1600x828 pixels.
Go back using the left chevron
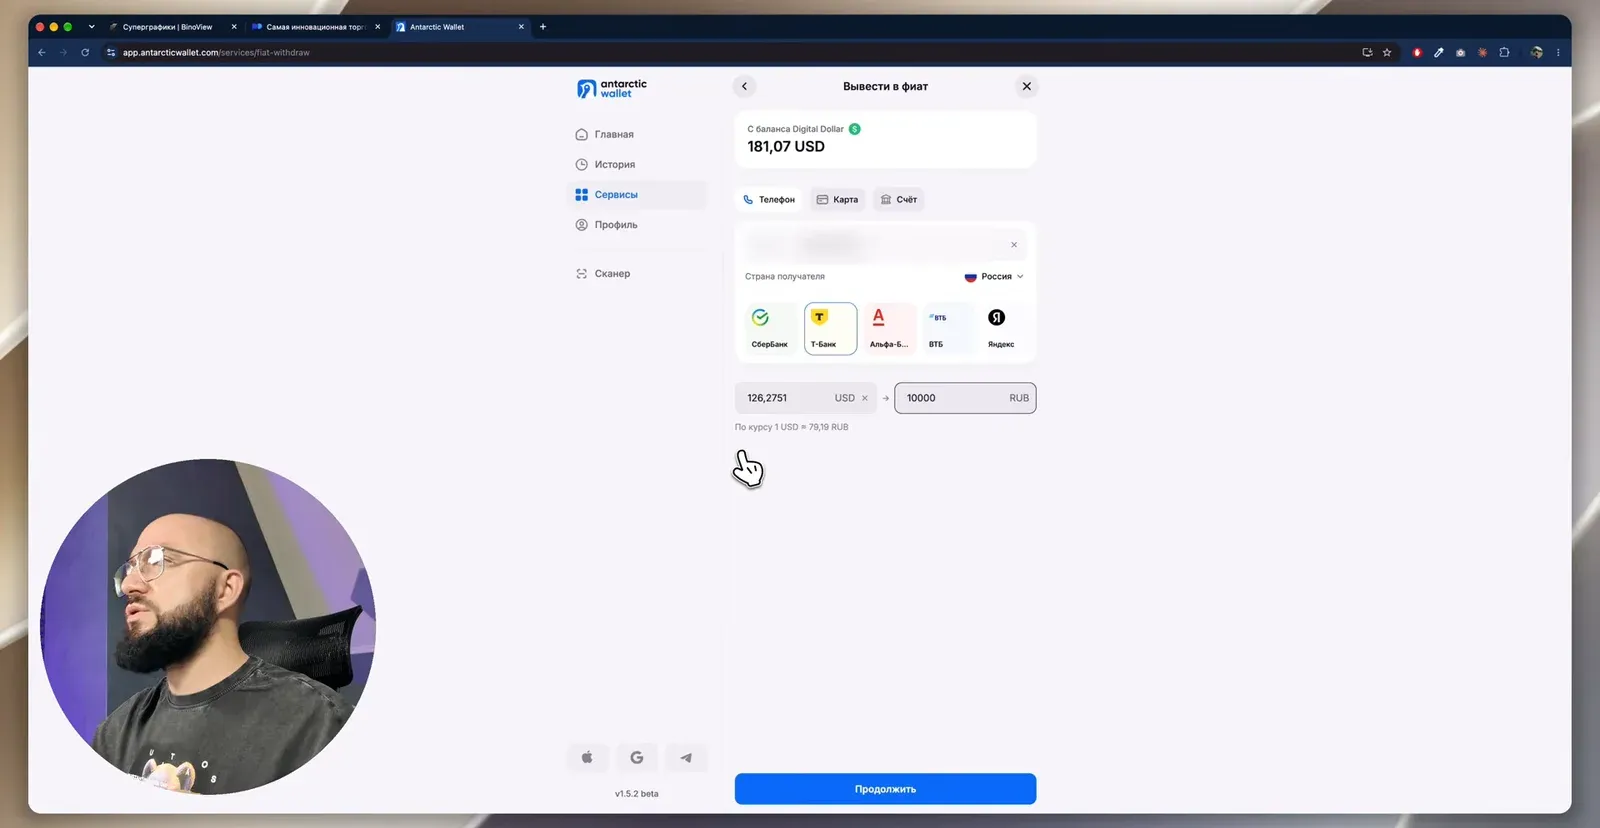[744, 86]
